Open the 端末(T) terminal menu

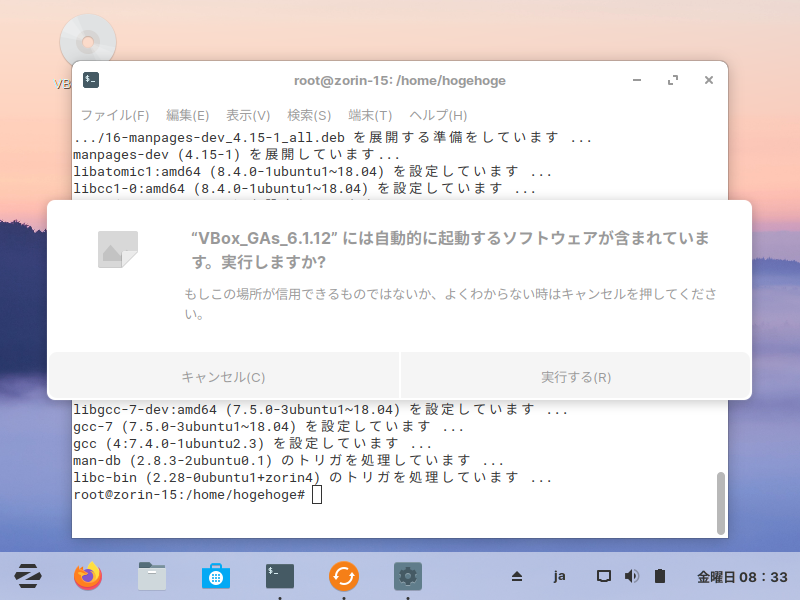(x=370, y=115)
